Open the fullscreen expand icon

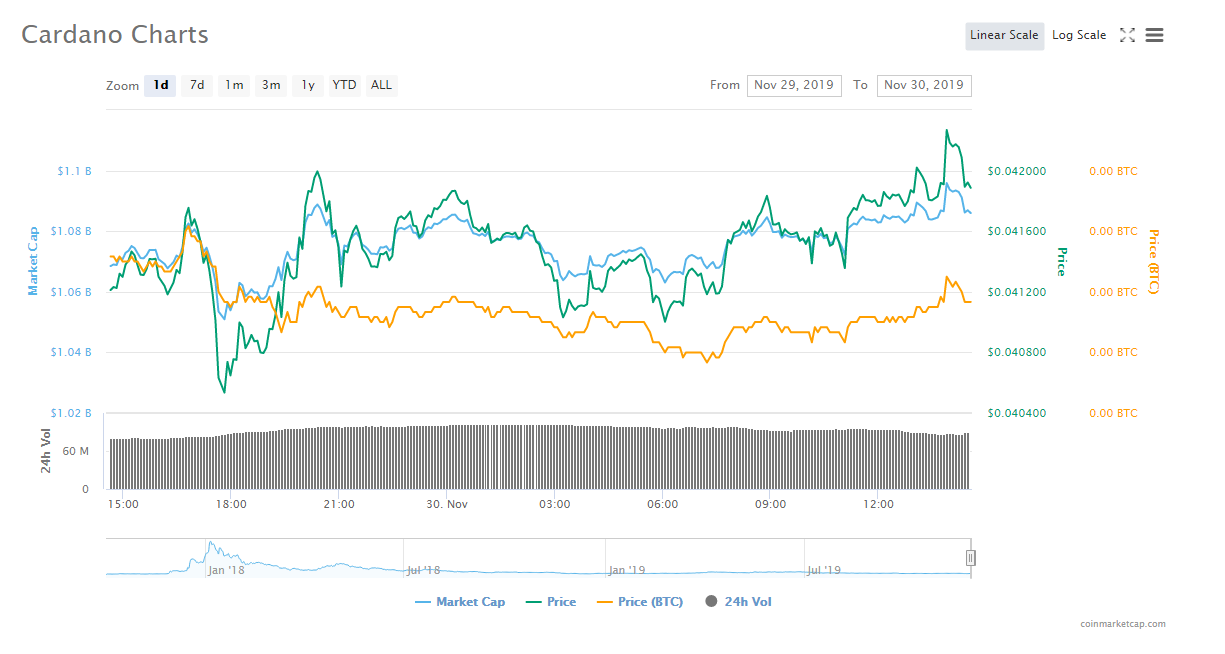1127,35
